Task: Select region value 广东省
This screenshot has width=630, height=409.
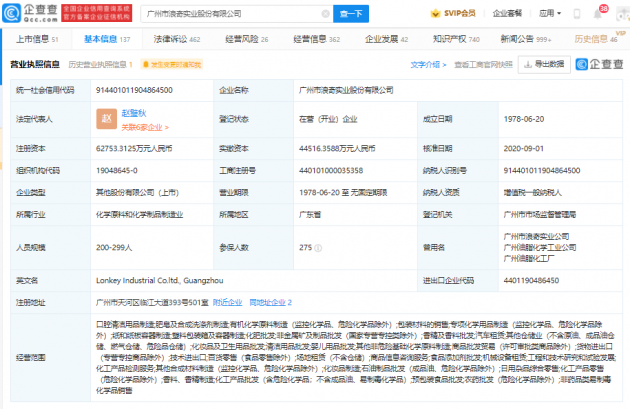Action: tap(310, 215)
